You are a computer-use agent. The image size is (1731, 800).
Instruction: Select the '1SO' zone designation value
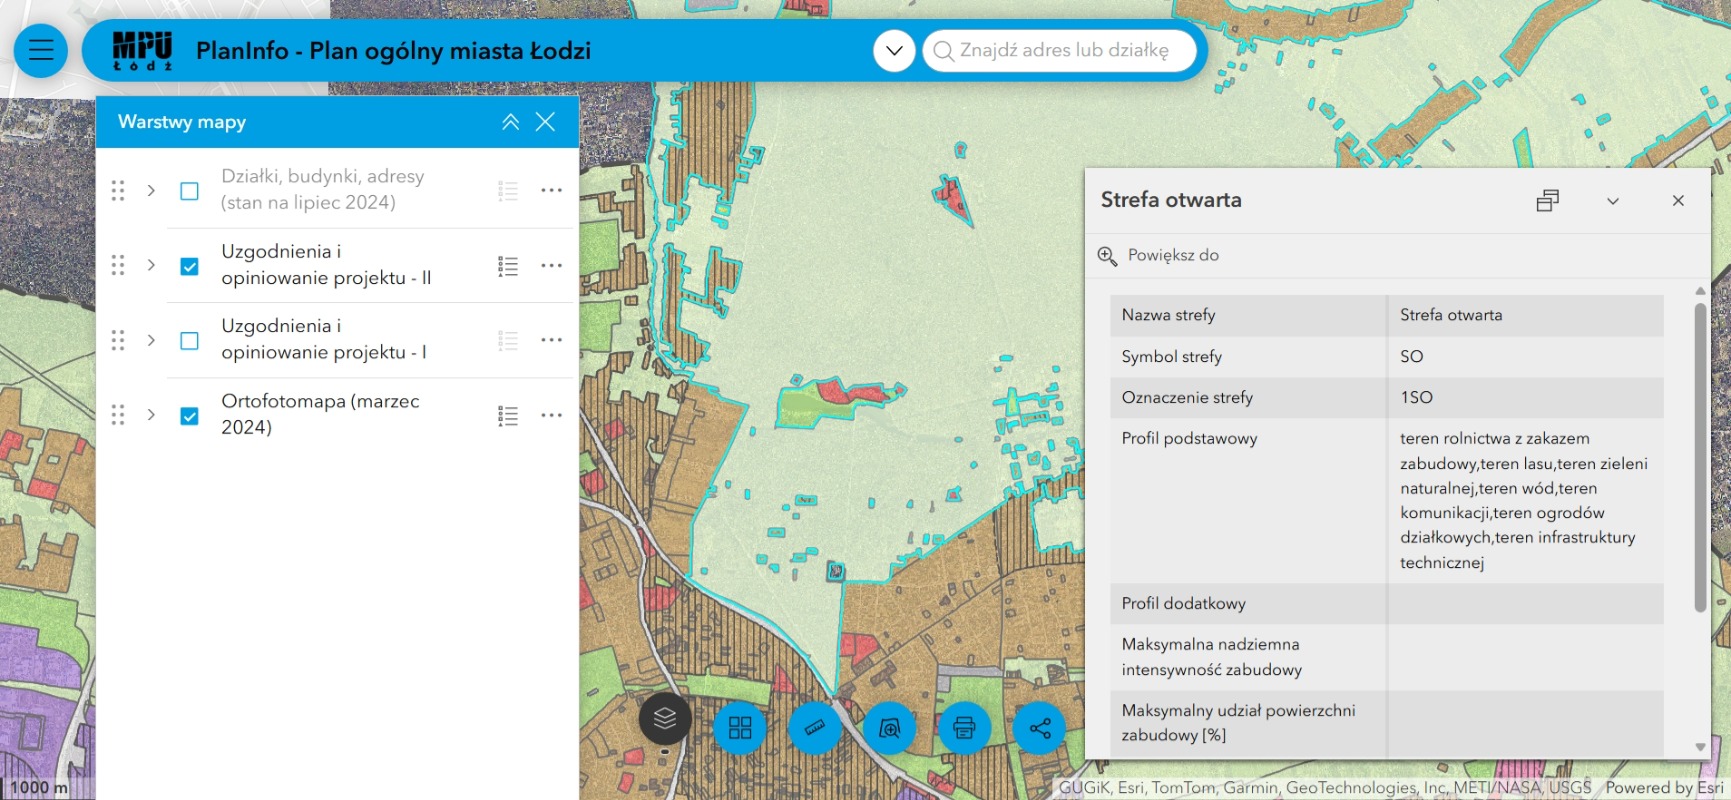[x=1416, y=397]
